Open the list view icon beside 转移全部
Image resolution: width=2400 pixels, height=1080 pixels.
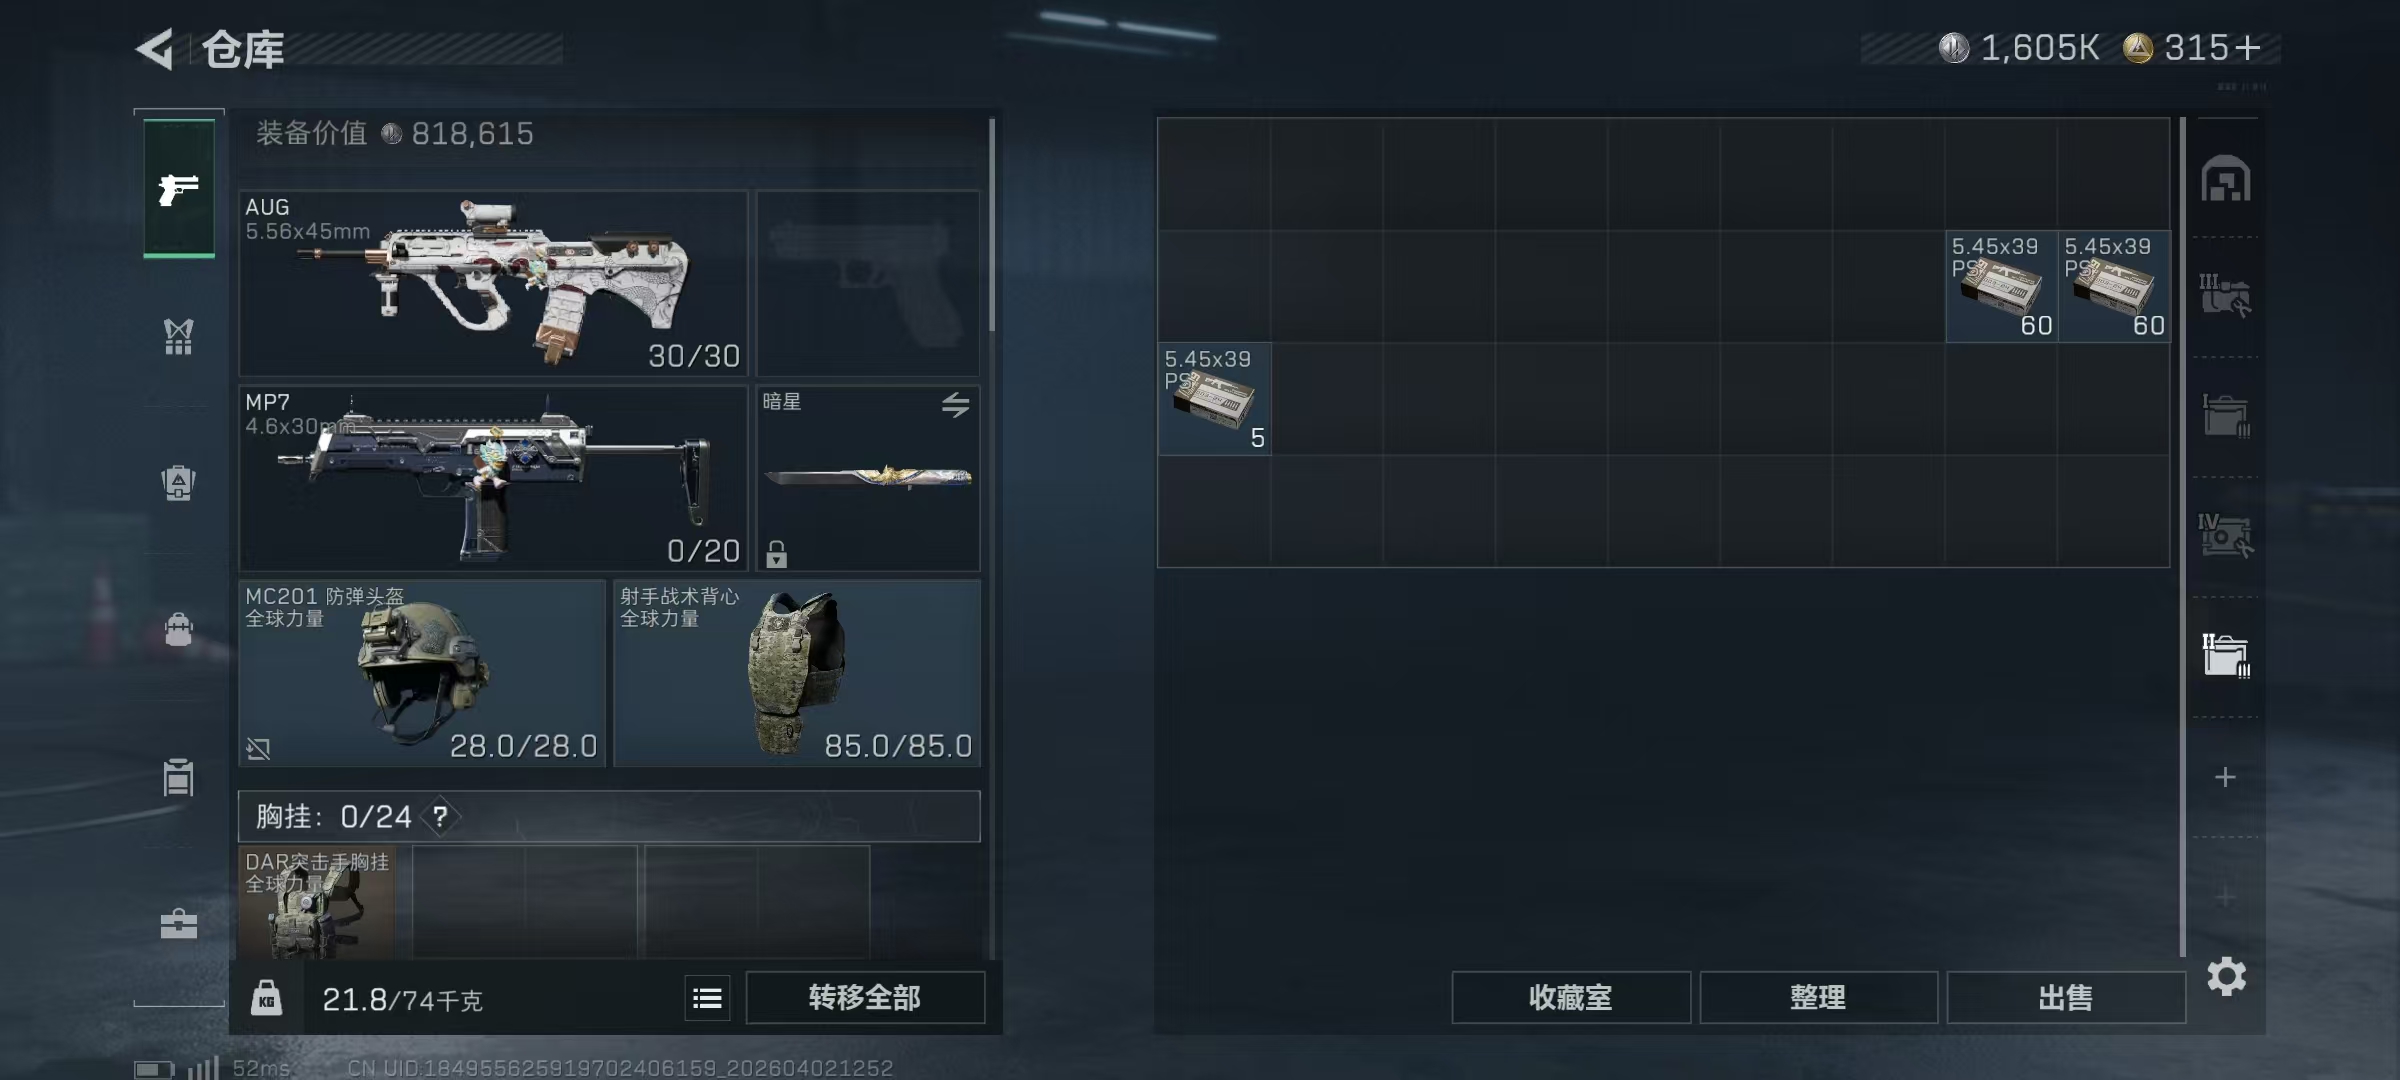[x=707, y=998]
